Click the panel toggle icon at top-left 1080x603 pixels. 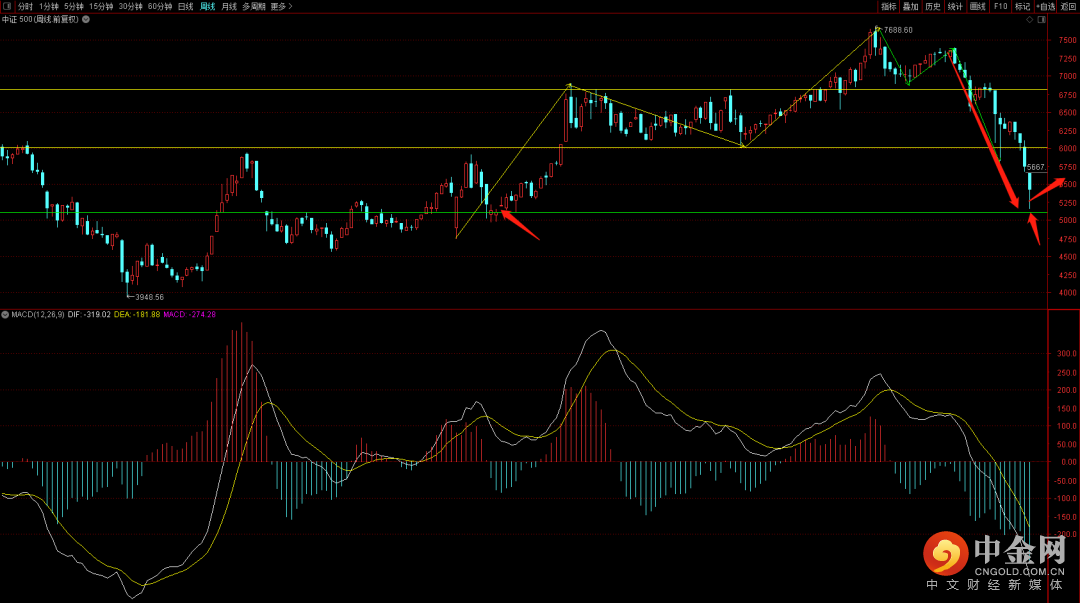click(x=7, y=6)
